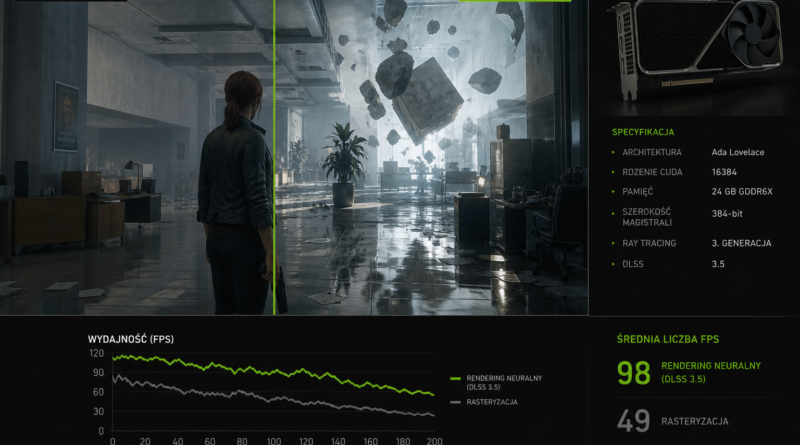Image resolution: width=800 pixels, height=445 pixels.
Task: Select the Ada Lovelace value
Action: click(x=738, y=152)
